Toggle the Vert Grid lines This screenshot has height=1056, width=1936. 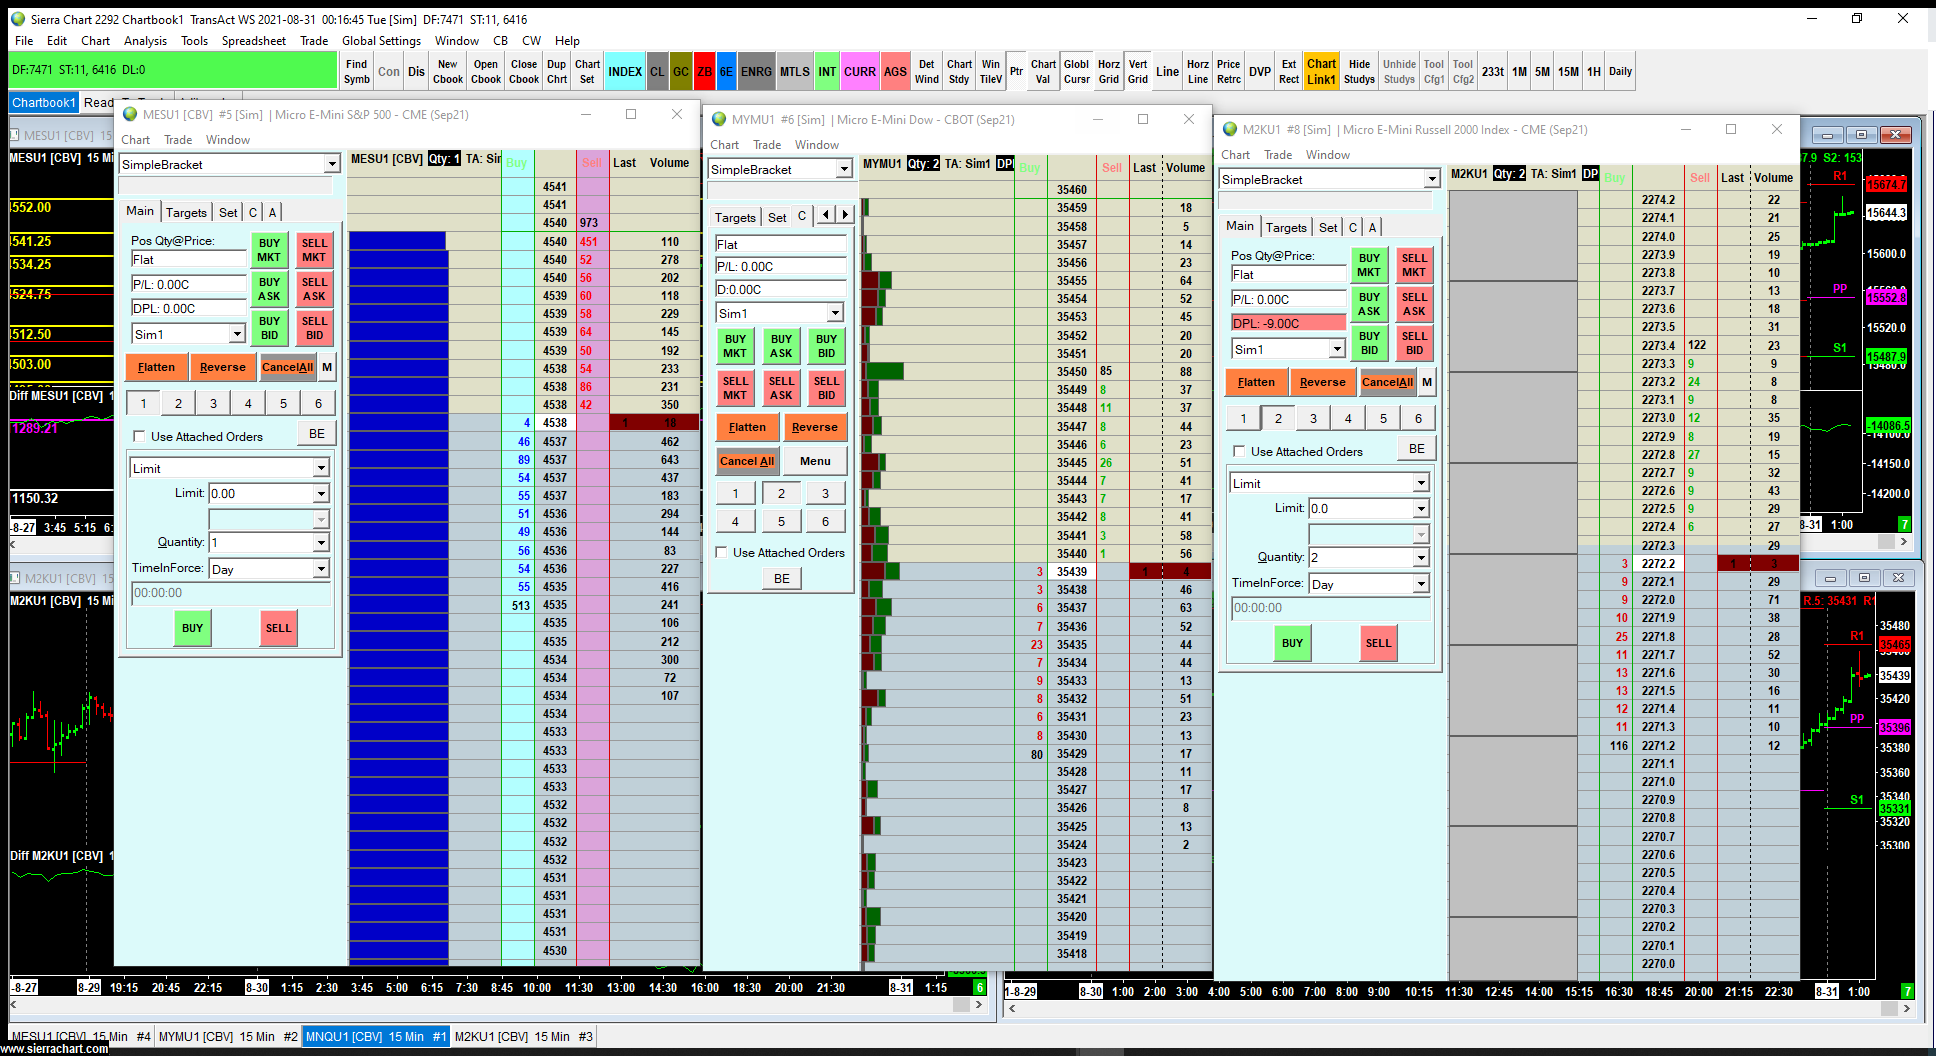pyautogui.click(x=1138, y=71)
